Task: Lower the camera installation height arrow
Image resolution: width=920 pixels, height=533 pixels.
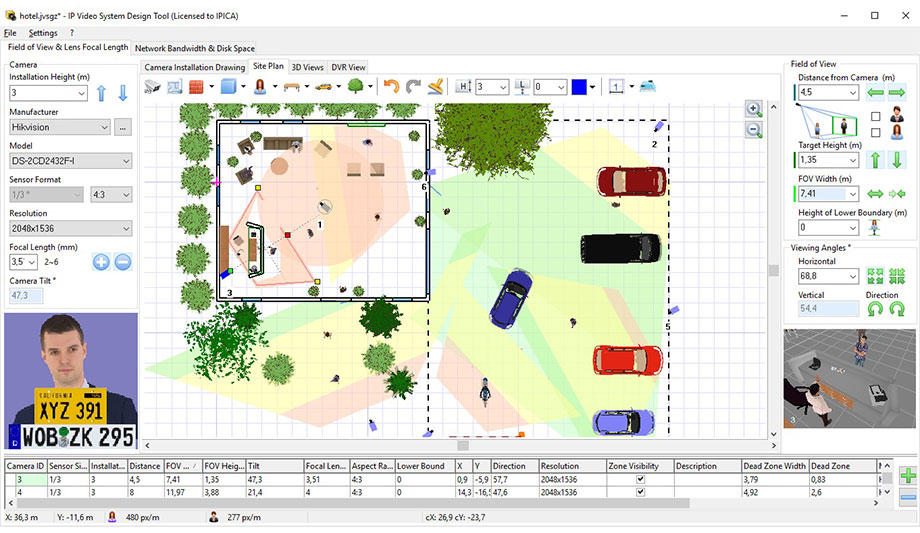Action: [x=123, y=93]
